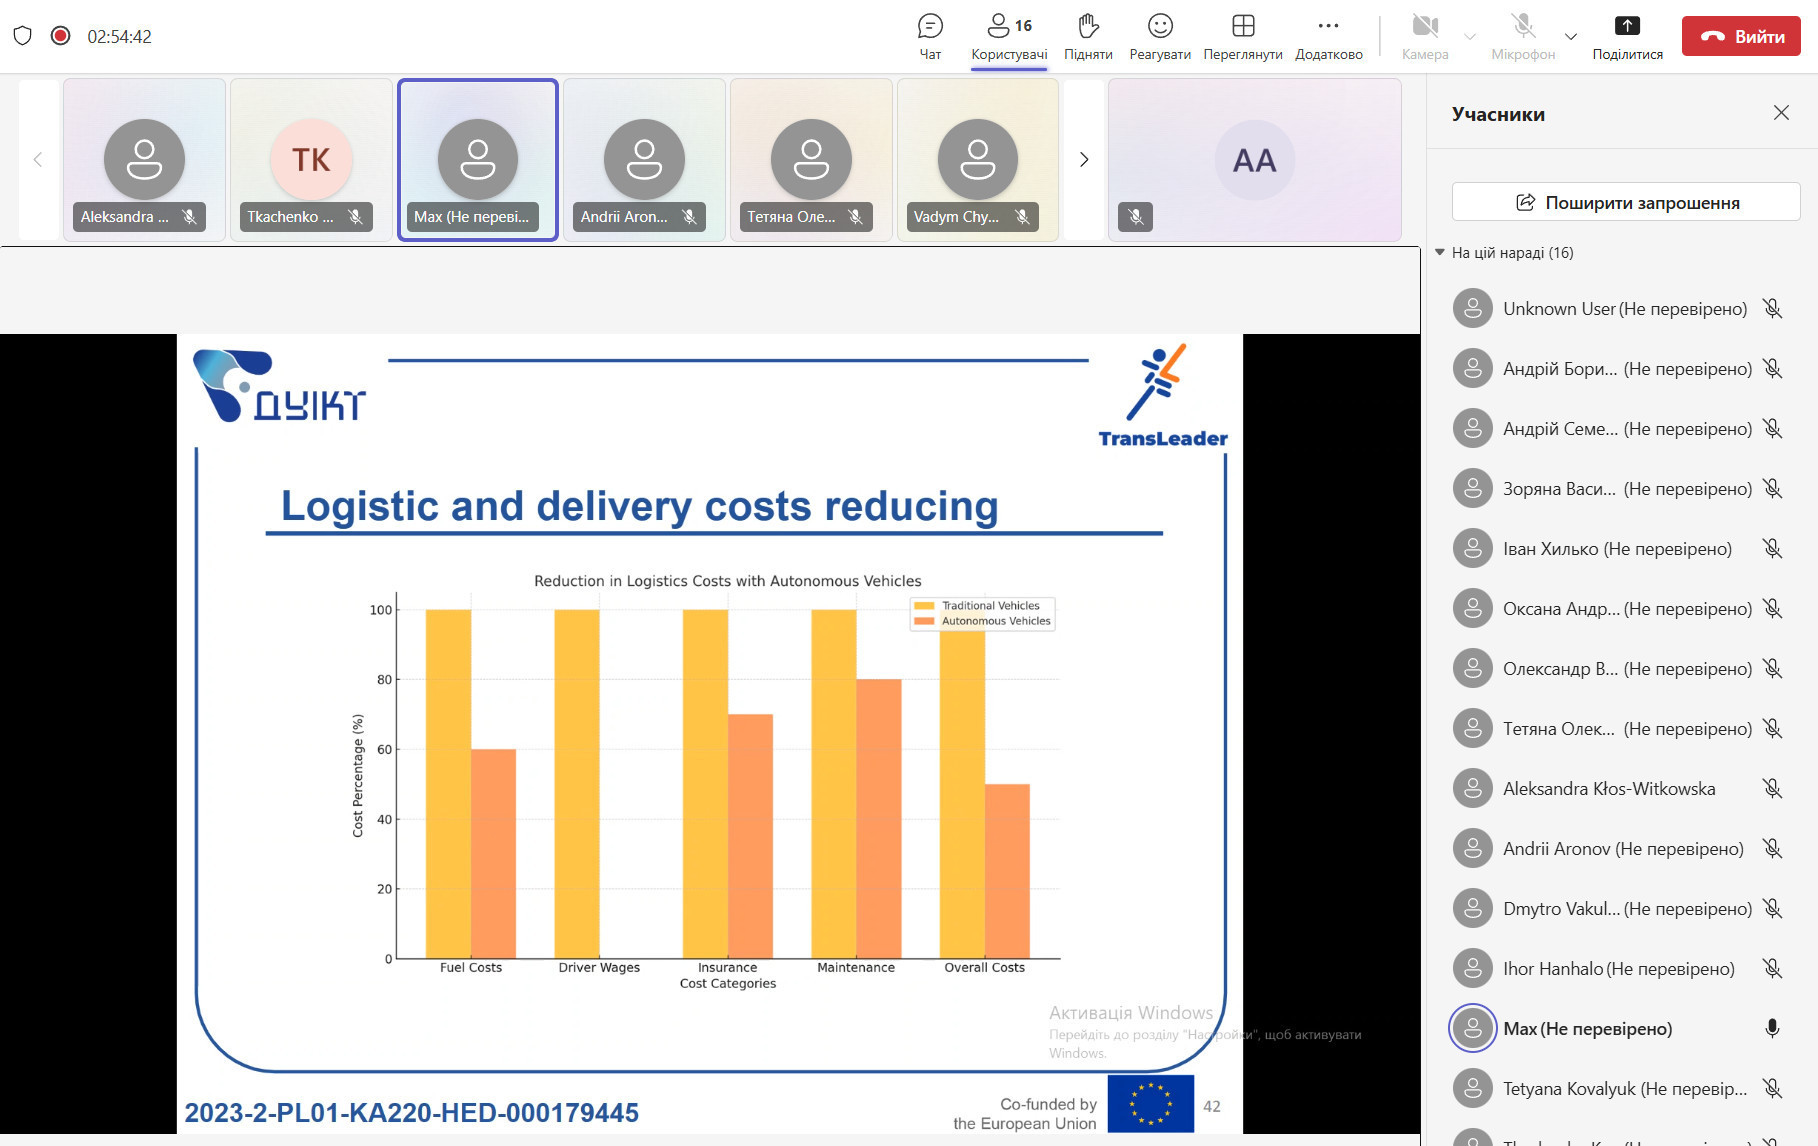The width and height of the screenshot is (1818, 1146).
Task: Click the recording indicator icon
Action: pos(61,36)
